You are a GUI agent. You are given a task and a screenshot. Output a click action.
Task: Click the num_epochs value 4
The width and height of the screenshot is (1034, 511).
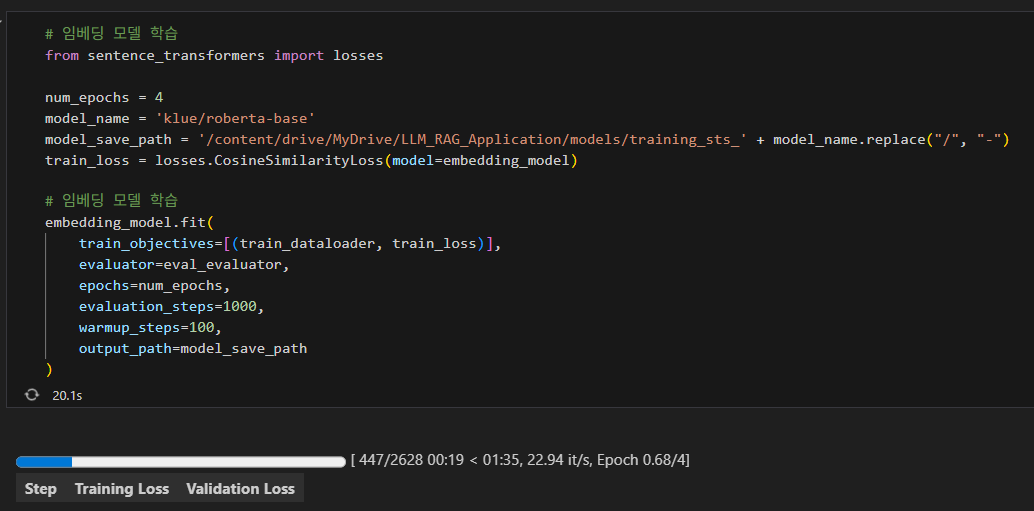159,97
